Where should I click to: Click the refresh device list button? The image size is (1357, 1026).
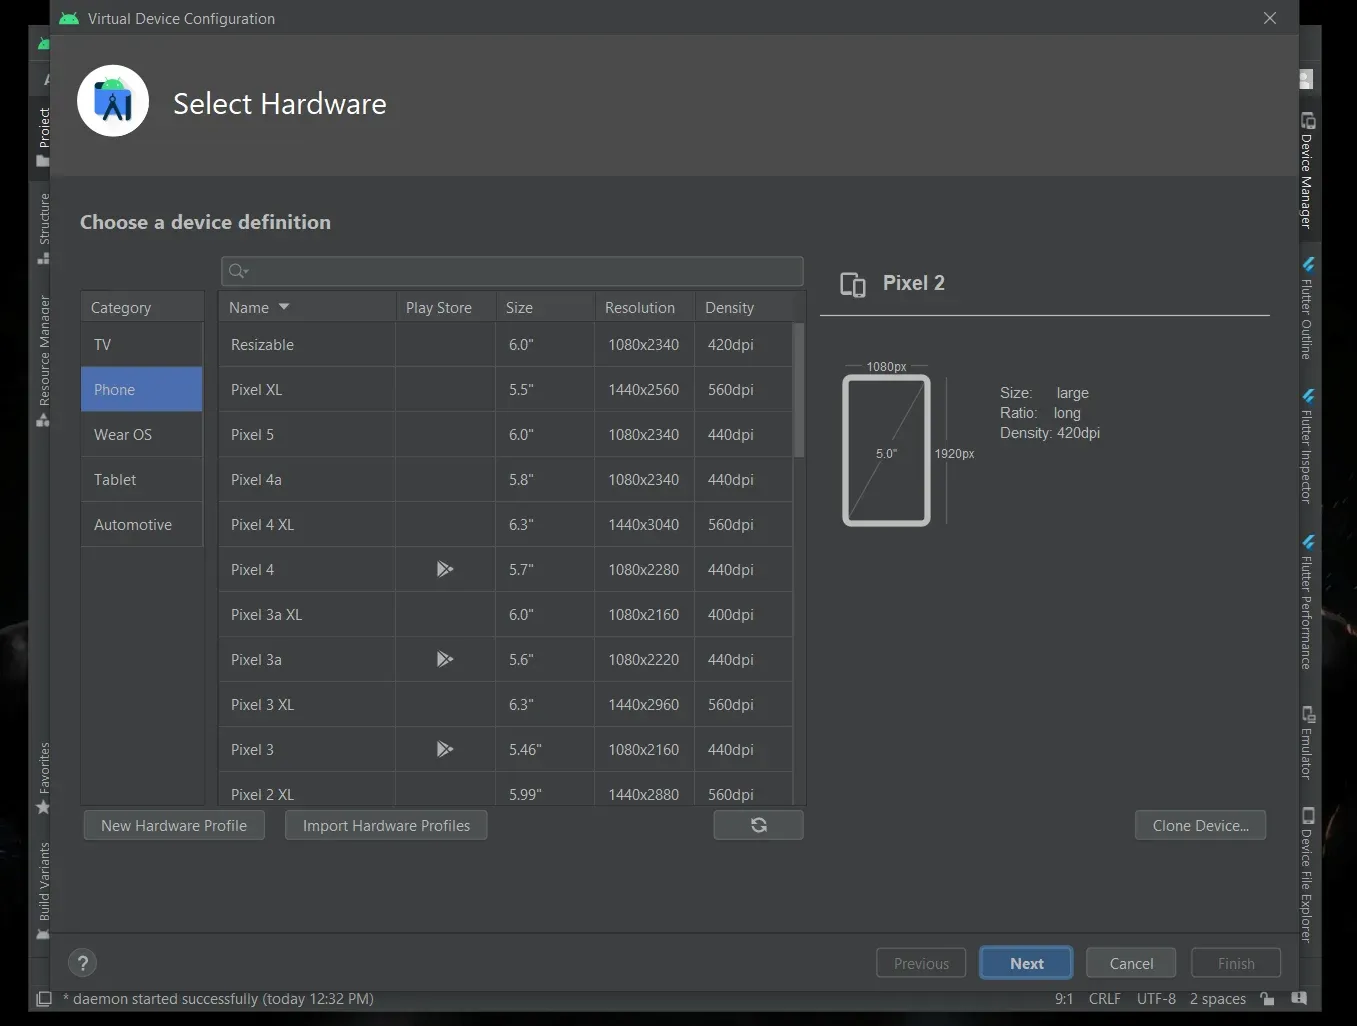[758, 825]
